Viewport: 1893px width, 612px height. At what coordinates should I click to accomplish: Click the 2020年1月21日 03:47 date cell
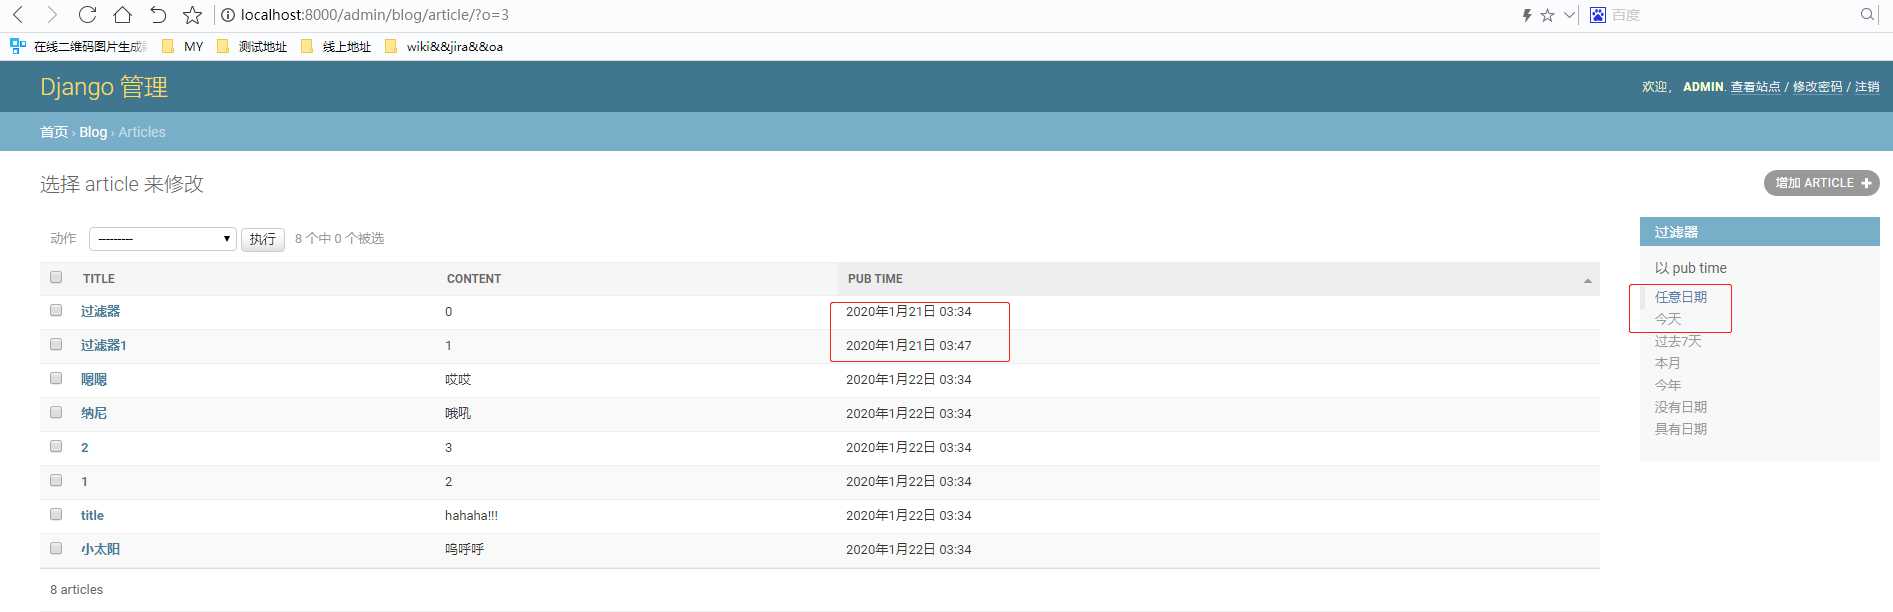tap(908, 345)
